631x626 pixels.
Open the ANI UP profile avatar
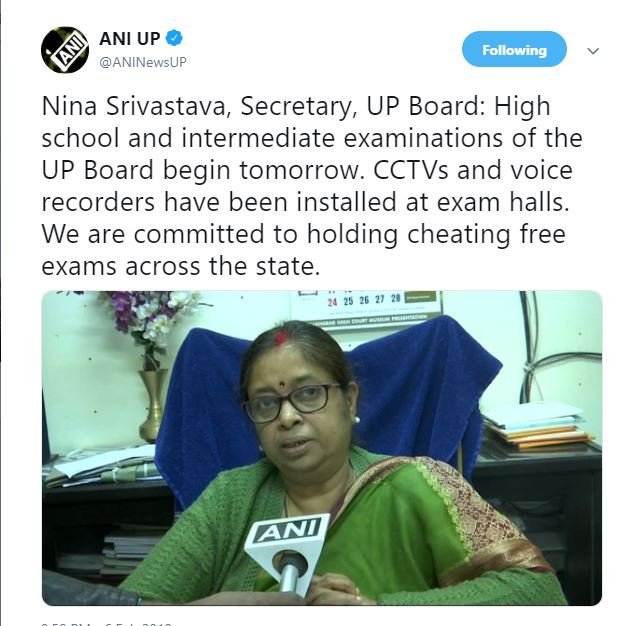pos(65,50)
